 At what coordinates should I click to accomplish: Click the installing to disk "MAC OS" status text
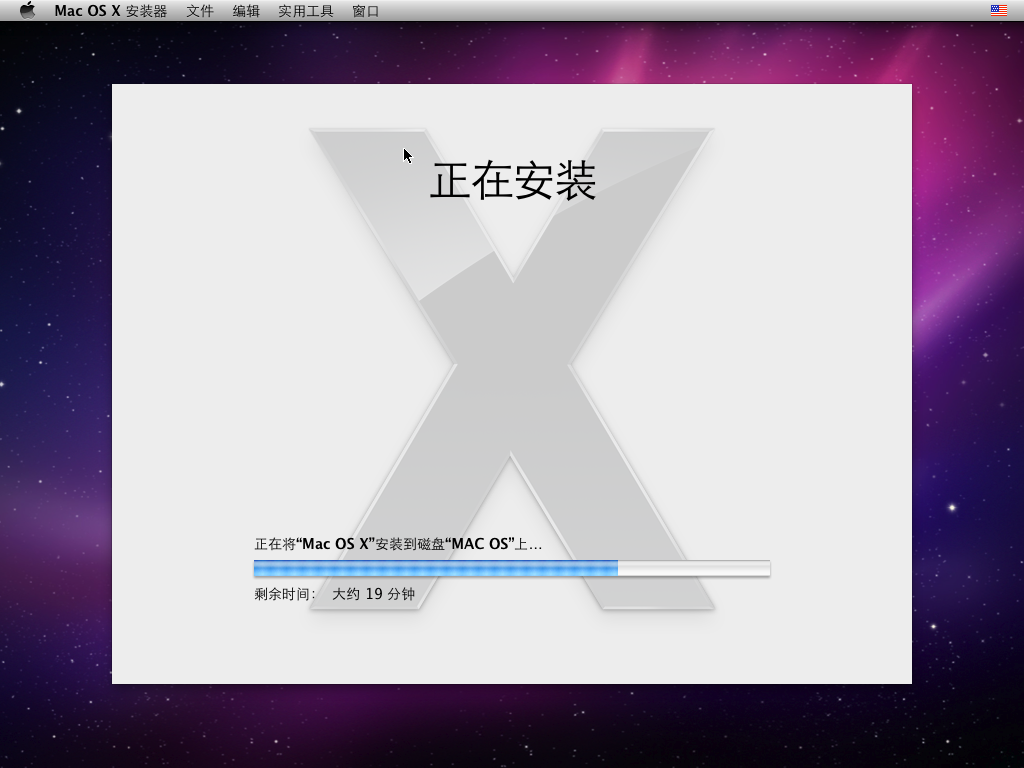tap(398, 544)
